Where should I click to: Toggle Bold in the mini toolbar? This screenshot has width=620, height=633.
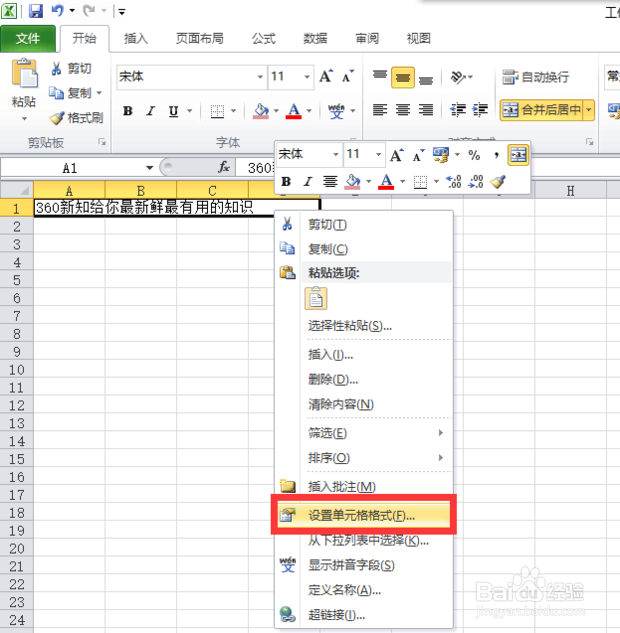click(x=286, y=182)
